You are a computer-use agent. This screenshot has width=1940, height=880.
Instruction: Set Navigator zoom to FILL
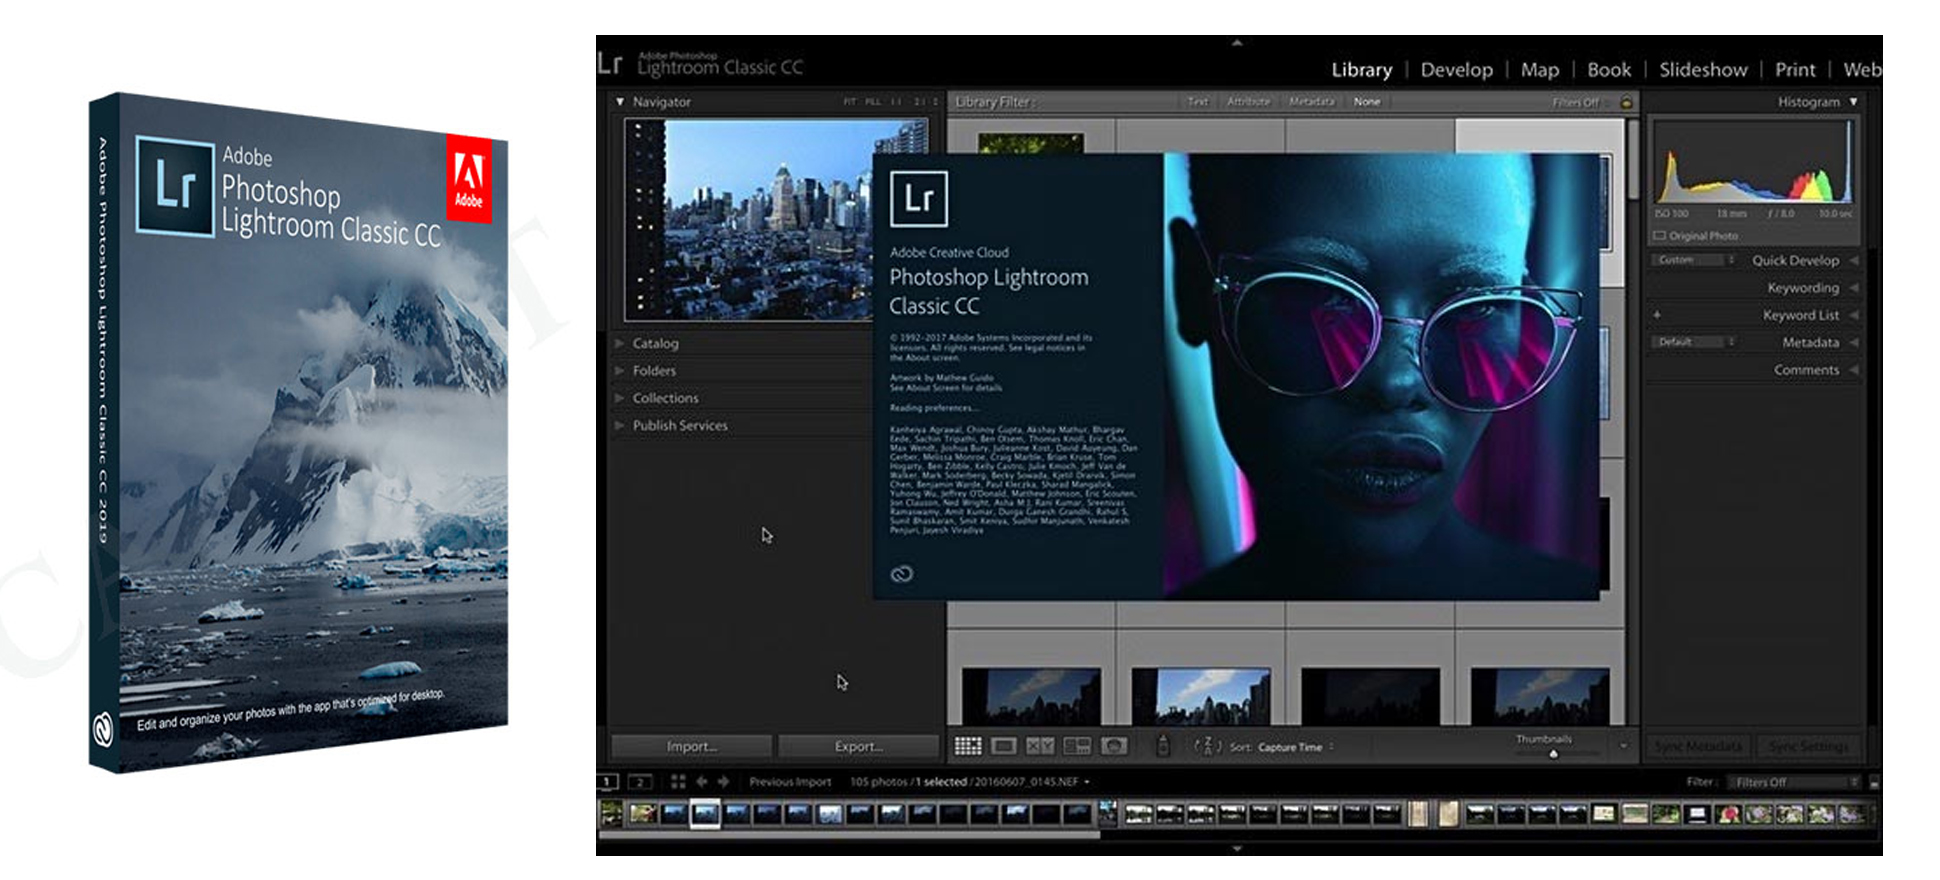point(873,102)
